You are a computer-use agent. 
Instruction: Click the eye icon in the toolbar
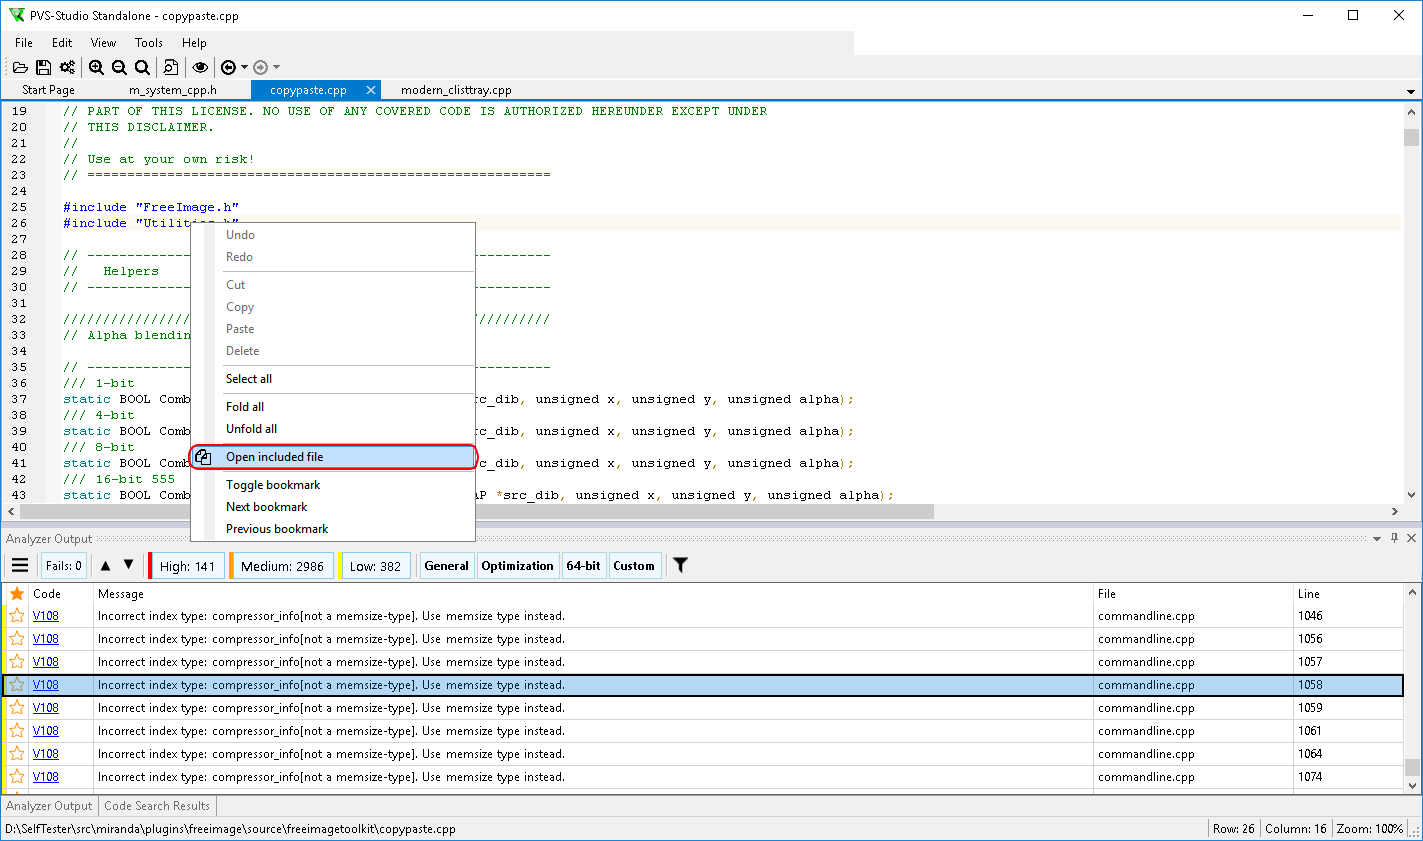pos(200,67)
